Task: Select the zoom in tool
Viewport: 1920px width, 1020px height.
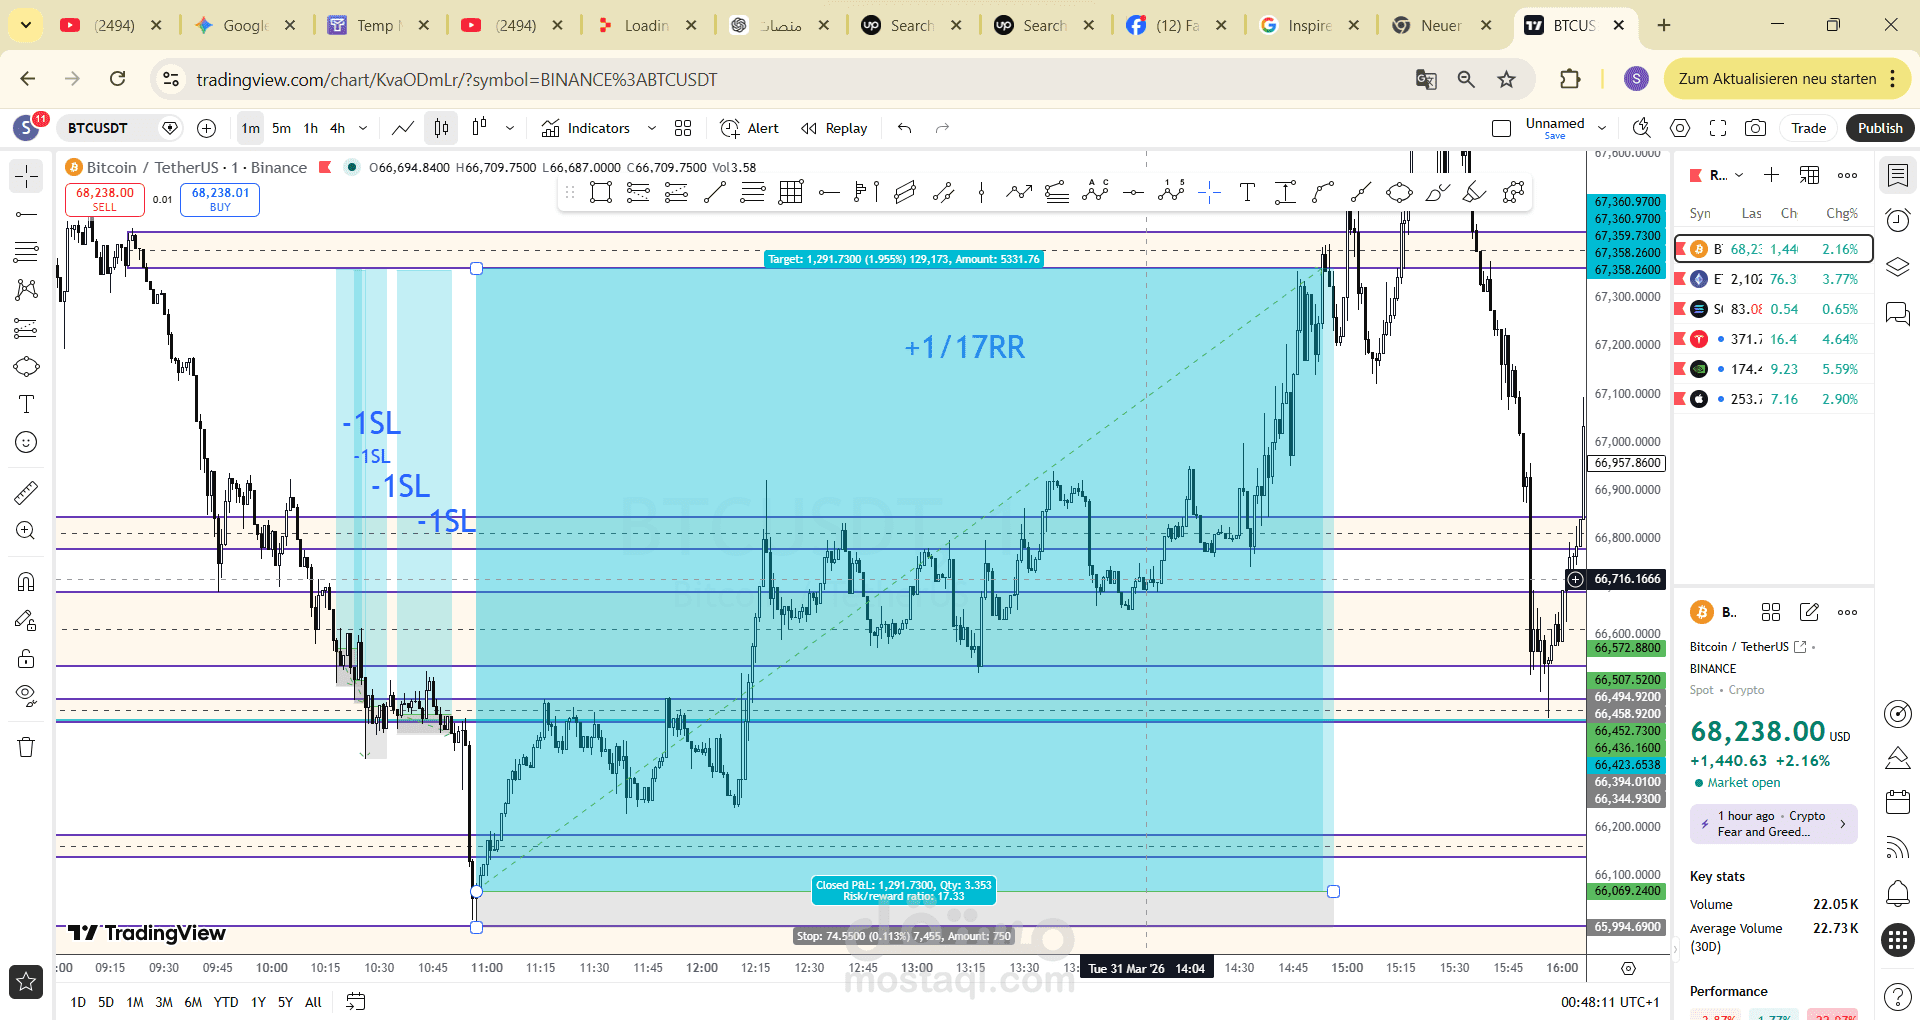Action: [26, 530]
